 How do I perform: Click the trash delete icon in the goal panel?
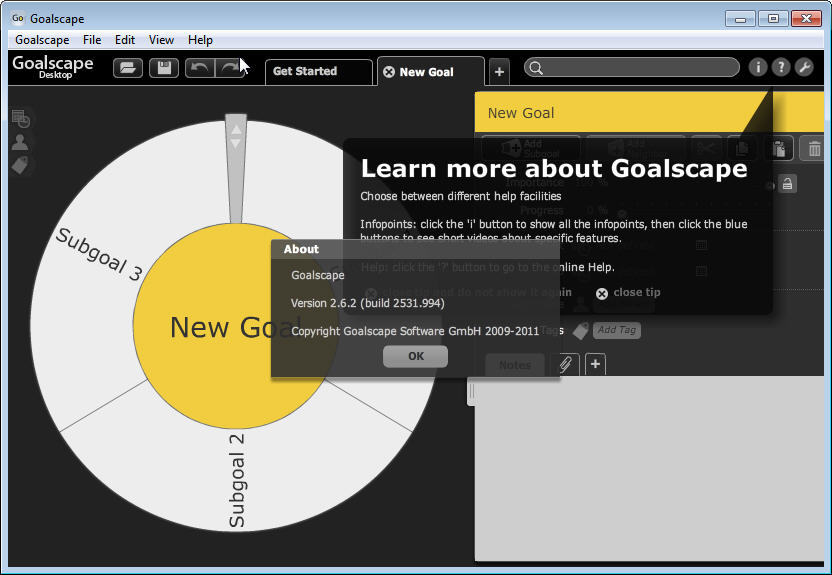[x=814, y=149]
